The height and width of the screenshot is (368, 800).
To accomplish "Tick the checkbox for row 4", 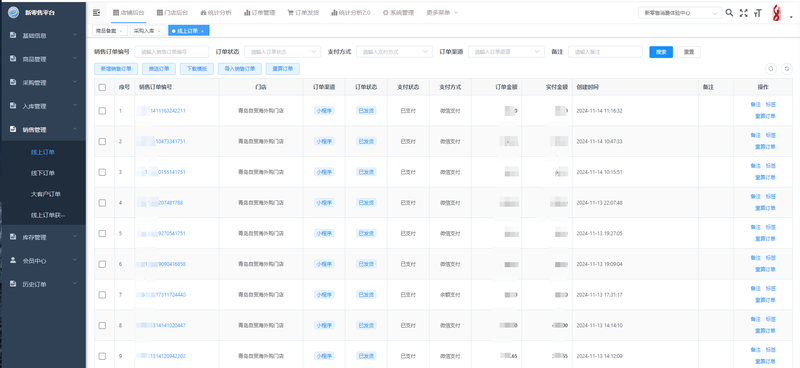I will 102,203.
